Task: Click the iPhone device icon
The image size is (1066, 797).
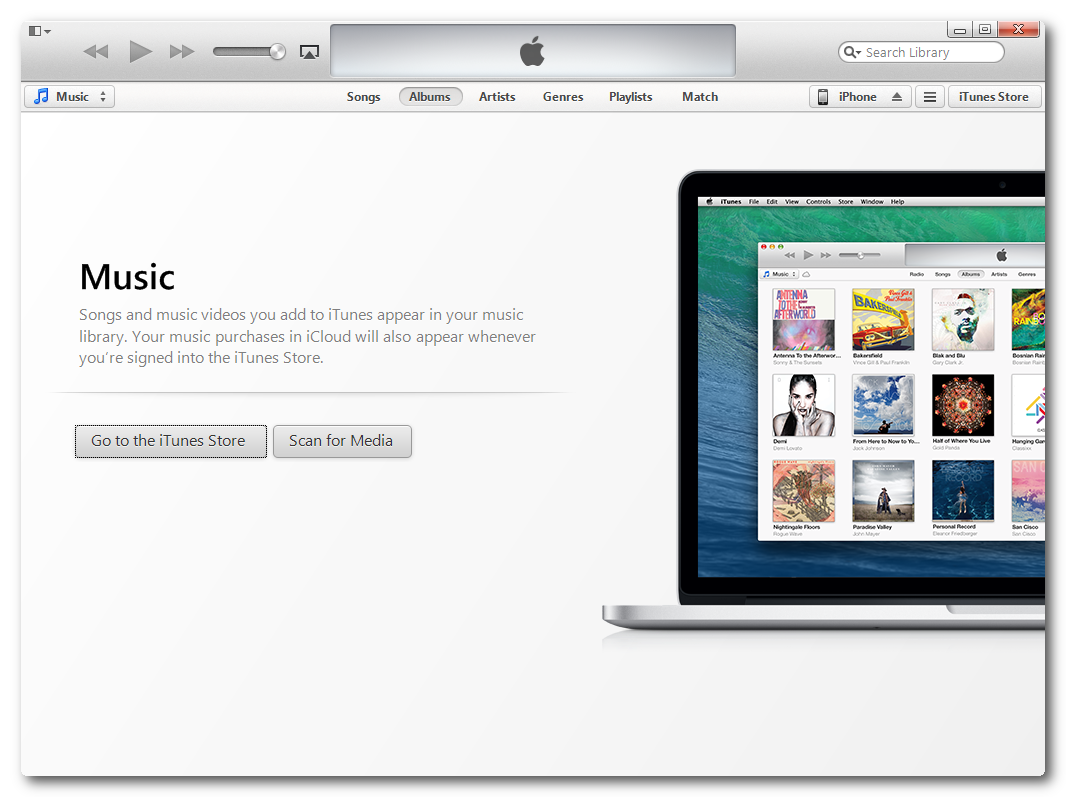Action: tap(823, 97)
